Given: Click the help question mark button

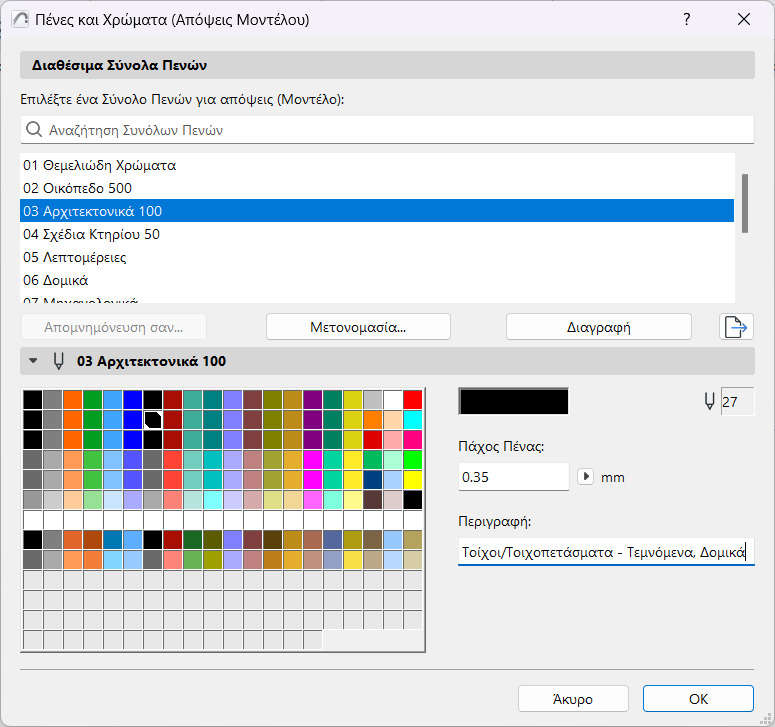Looking at the screenshot, I should [x=687, y=20].
